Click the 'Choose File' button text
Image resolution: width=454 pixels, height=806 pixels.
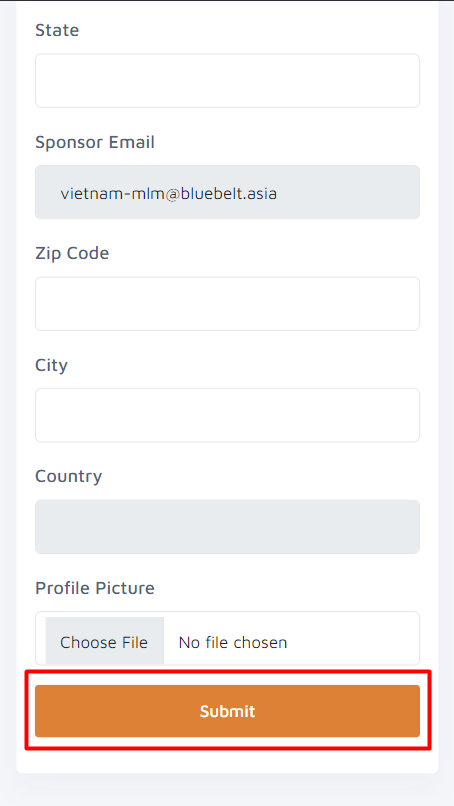pyautogui.click(x=104, y=643)
